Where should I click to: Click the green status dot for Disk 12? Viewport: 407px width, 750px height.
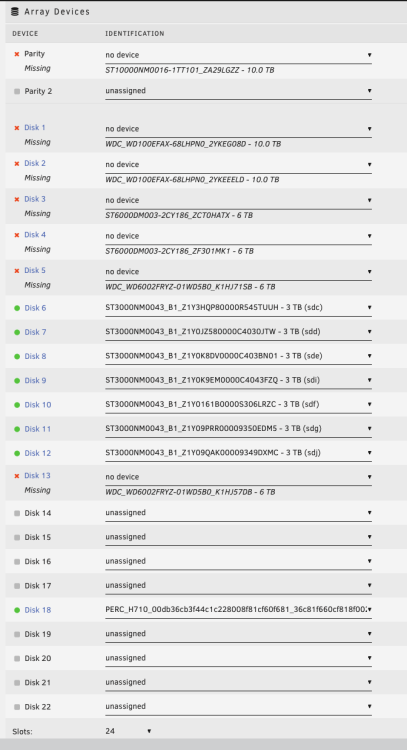tap(17, 453)
